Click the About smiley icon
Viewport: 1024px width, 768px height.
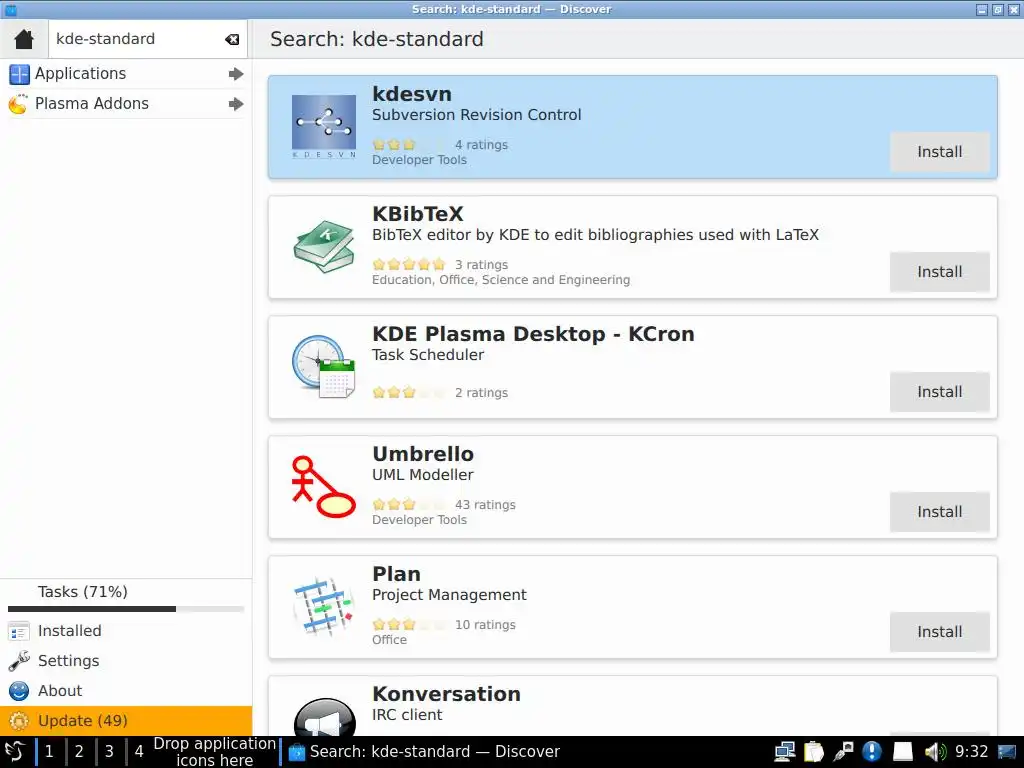[x=19, y=691]
